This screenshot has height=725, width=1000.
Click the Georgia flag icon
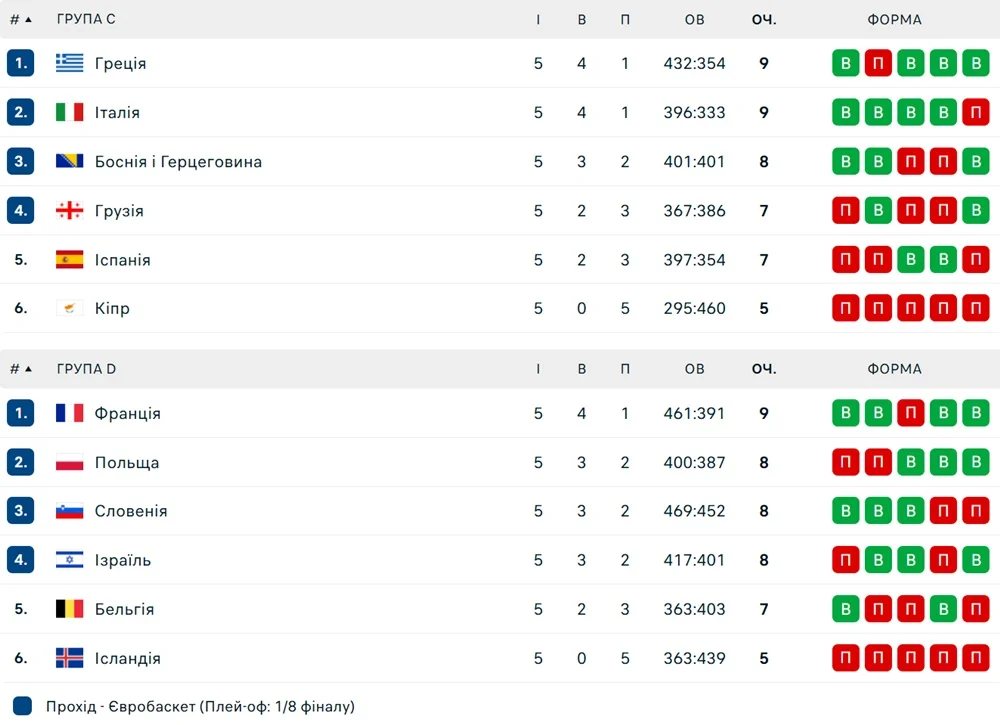pos(69,210)
